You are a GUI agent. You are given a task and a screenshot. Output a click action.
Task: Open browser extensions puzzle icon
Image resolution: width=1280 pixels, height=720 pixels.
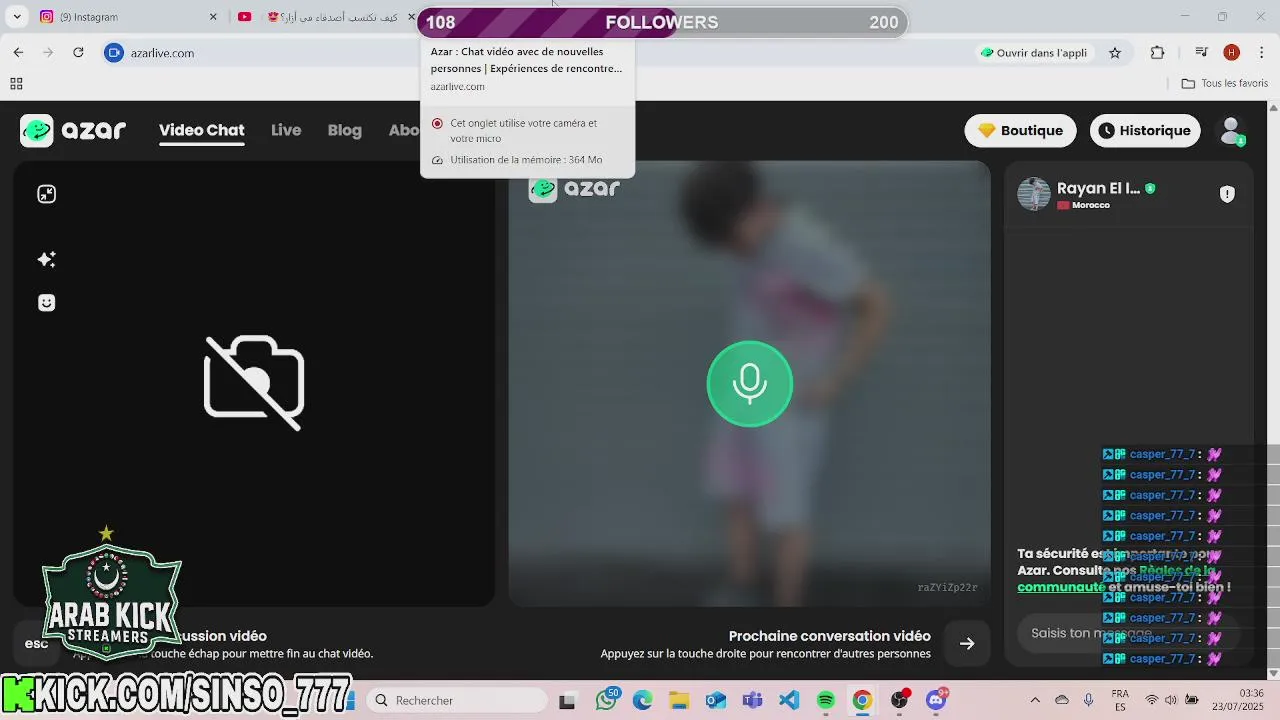click(x=1158, y=53)
